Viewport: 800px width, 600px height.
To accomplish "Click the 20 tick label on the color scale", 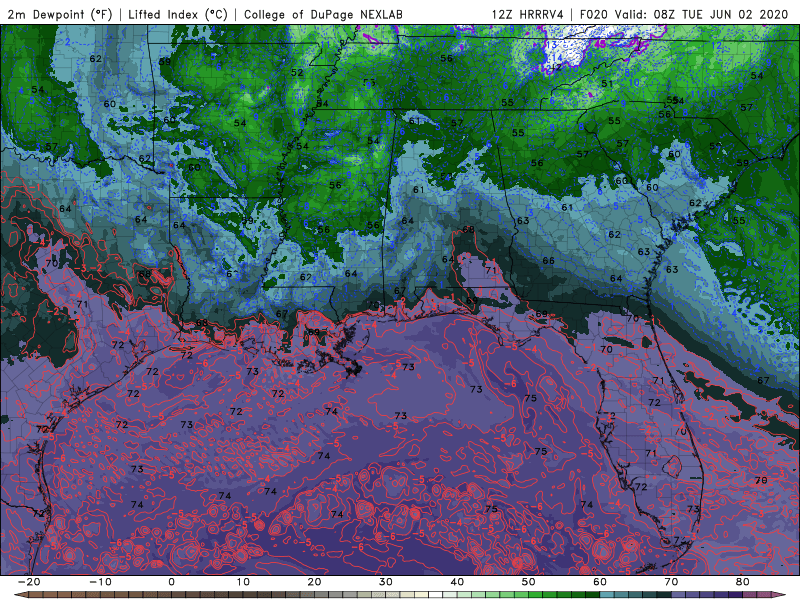I will click(314, 582).
